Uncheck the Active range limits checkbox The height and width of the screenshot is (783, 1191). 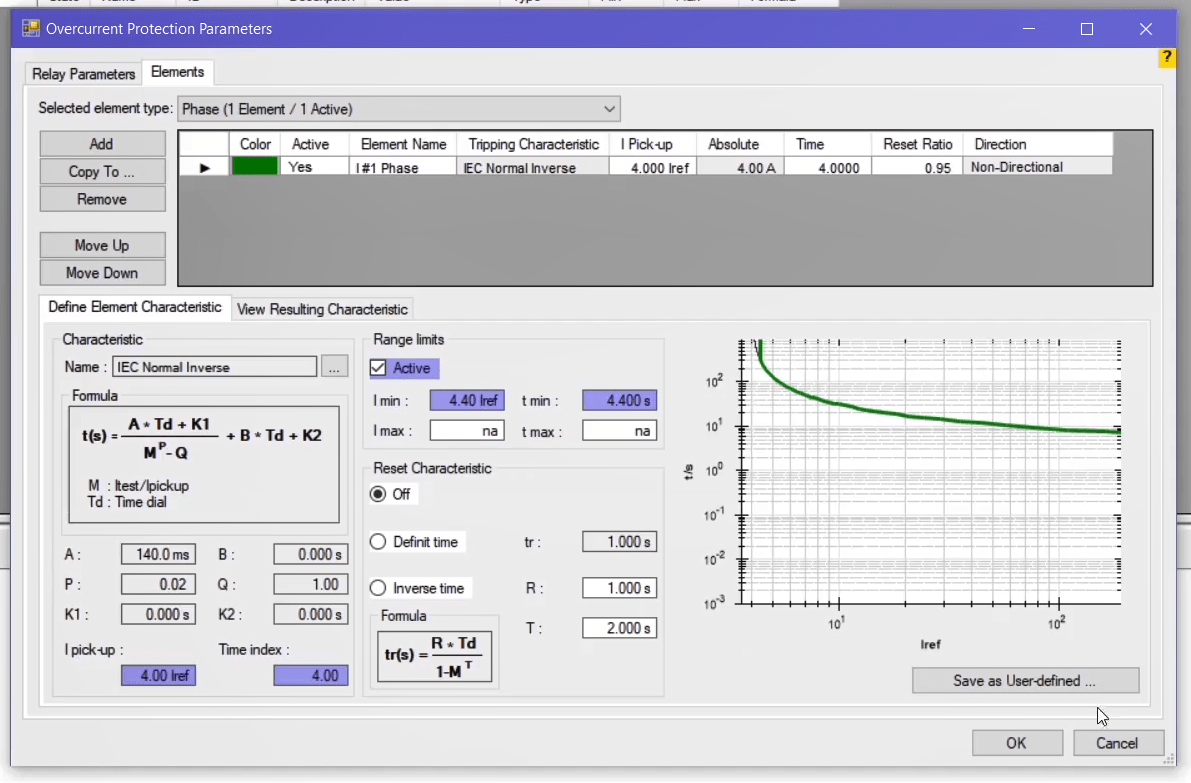(378, 368)
